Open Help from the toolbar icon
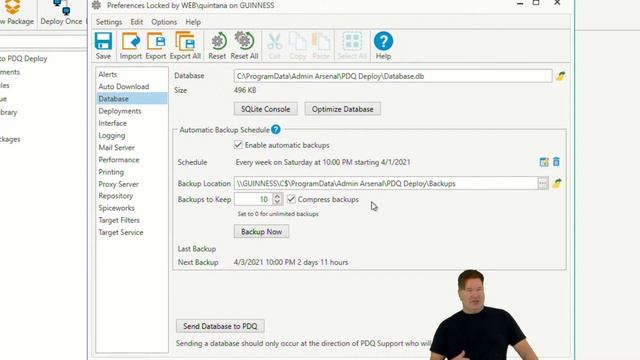 pyautogui.click(x=383, y=46)
